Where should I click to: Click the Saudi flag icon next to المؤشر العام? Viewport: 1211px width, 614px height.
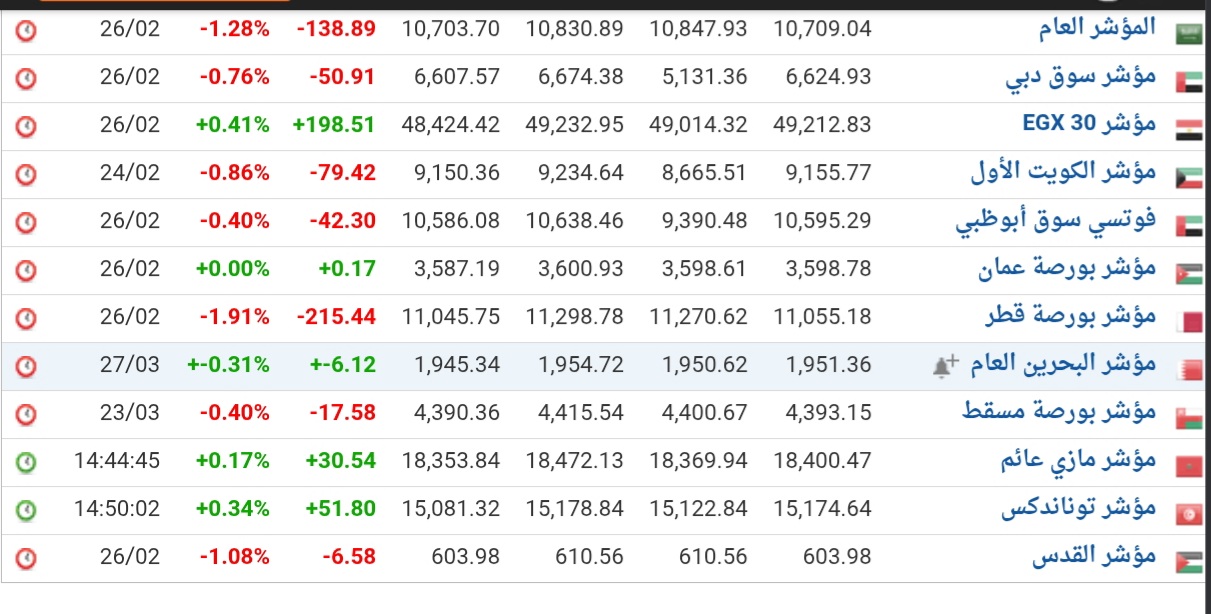pos(1189,31)
